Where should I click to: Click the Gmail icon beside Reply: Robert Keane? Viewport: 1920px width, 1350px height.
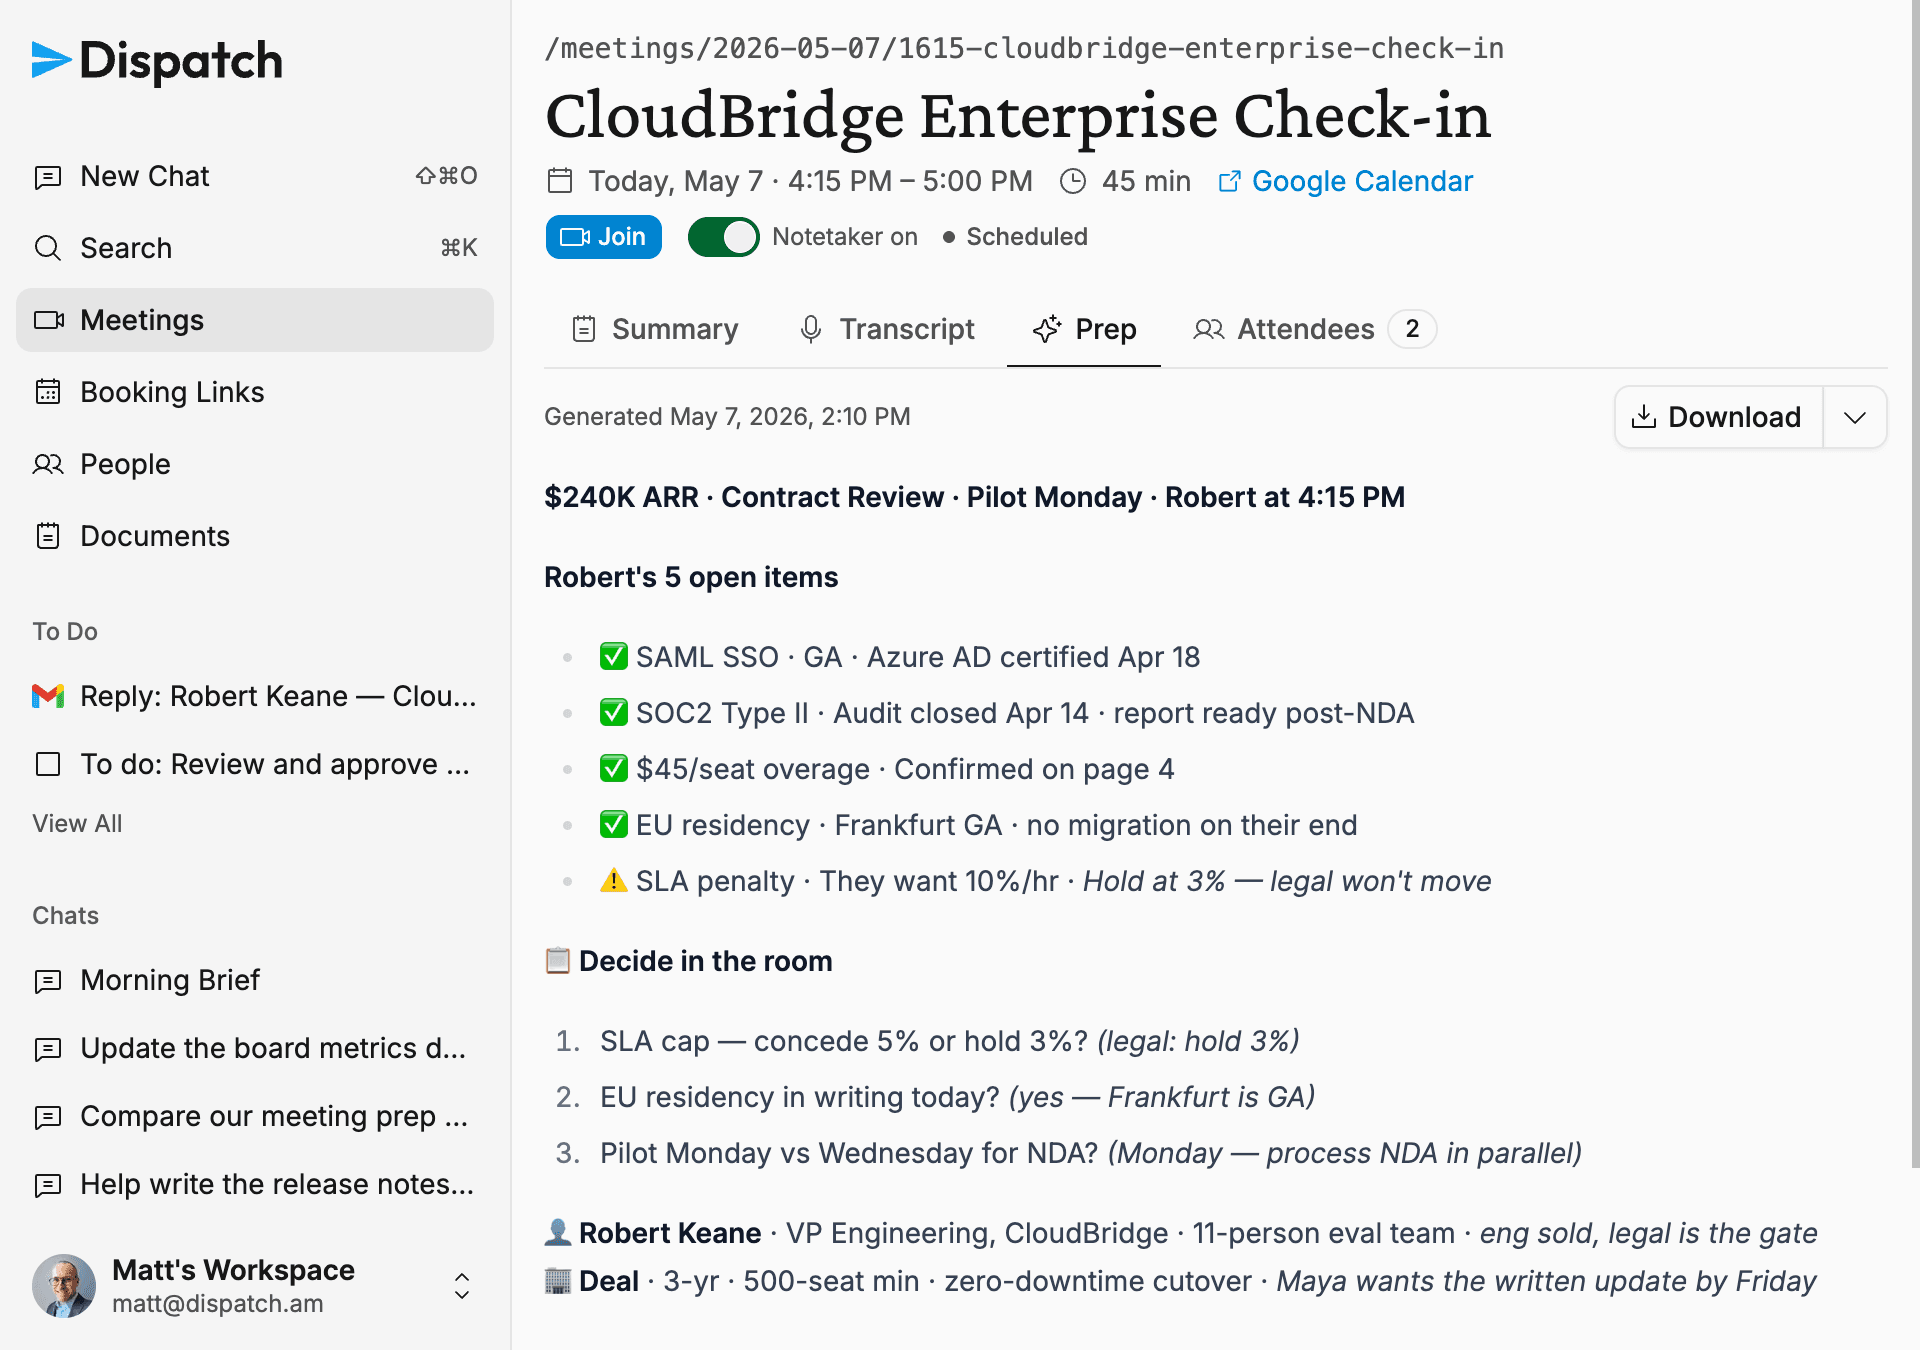pos(48,696)
